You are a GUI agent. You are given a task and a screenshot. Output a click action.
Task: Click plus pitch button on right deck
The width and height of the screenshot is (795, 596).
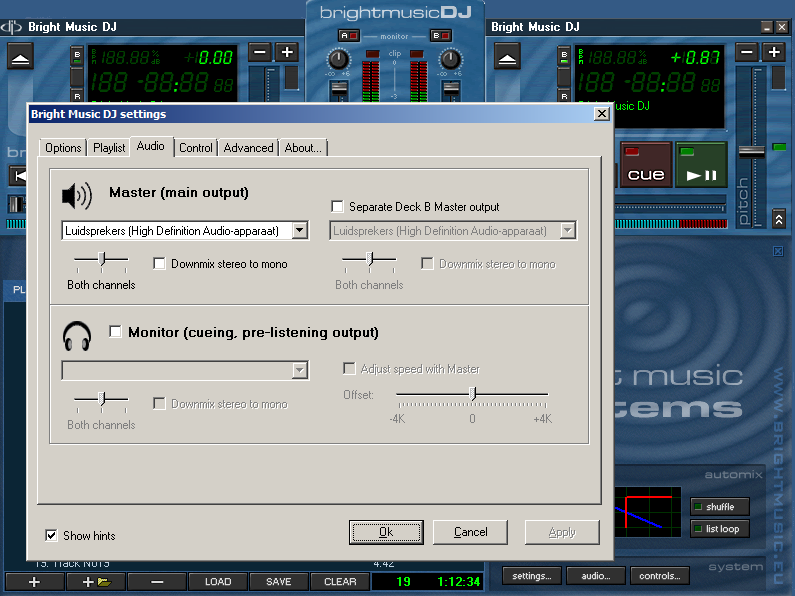pos(774,52)
